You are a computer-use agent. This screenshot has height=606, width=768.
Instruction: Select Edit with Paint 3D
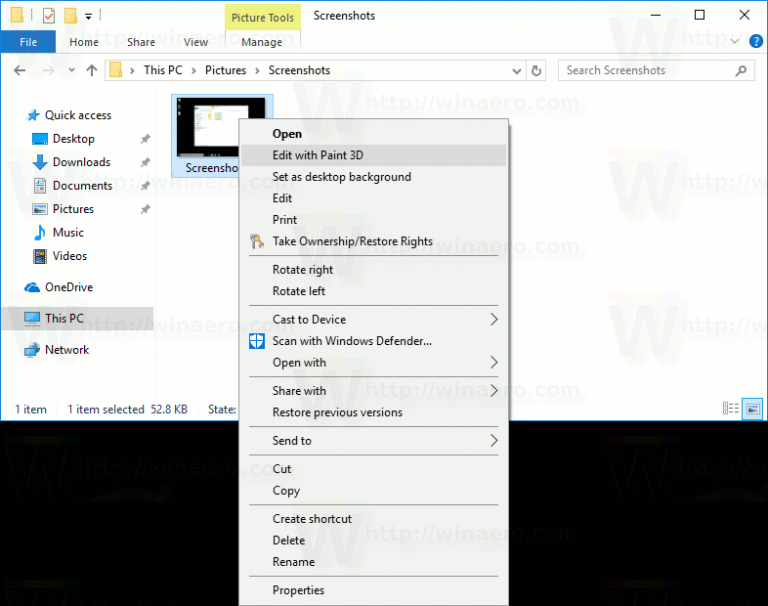tap(374, 155)
